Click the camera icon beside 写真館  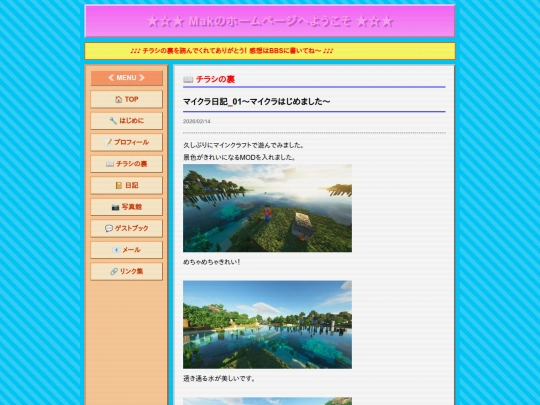115,207
